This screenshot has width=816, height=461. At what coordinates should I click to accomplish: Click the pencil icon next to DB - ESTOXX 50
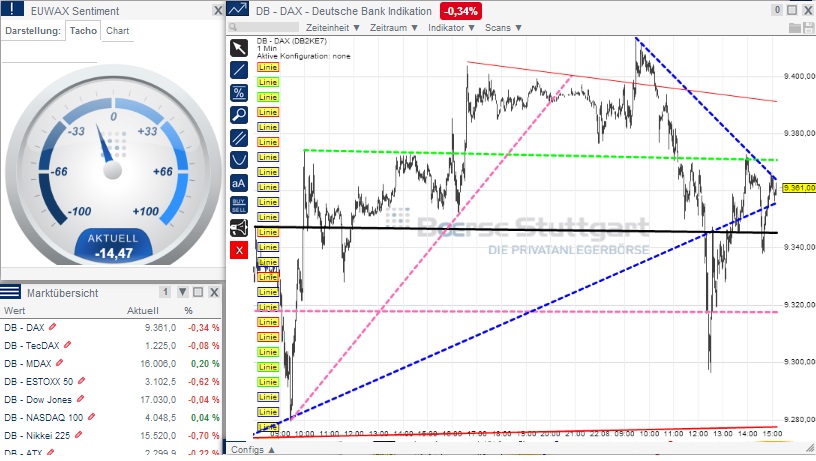81,381
